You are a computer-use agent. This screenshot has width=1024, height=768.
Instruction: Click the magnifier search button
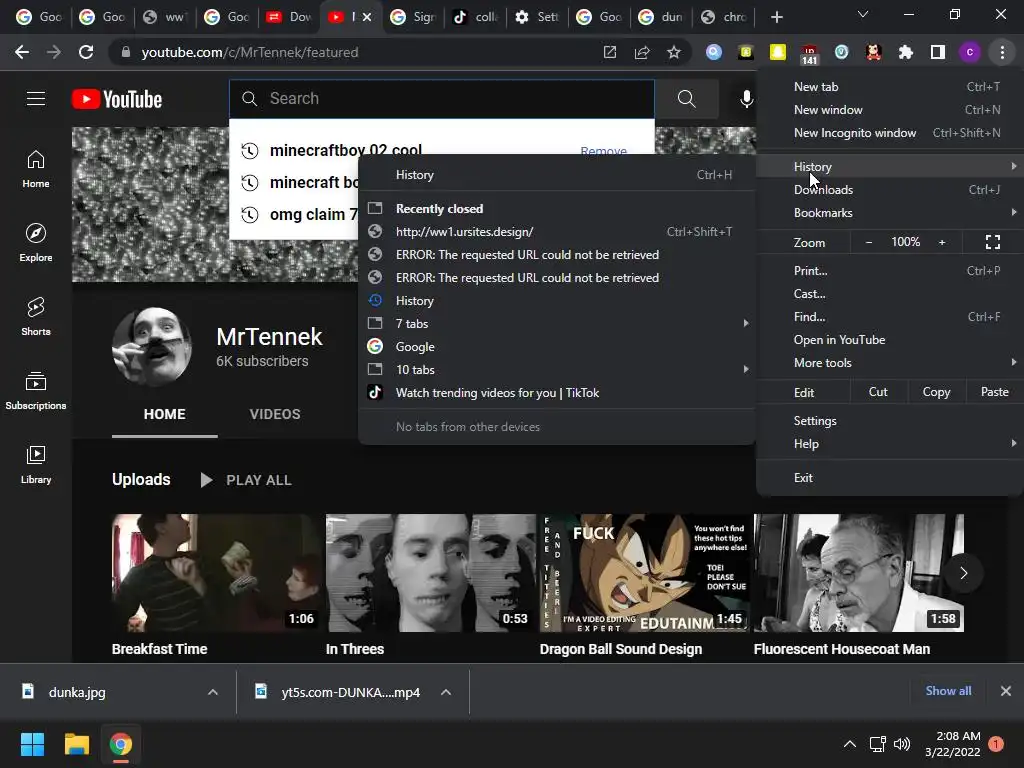(x=686, y=99)
